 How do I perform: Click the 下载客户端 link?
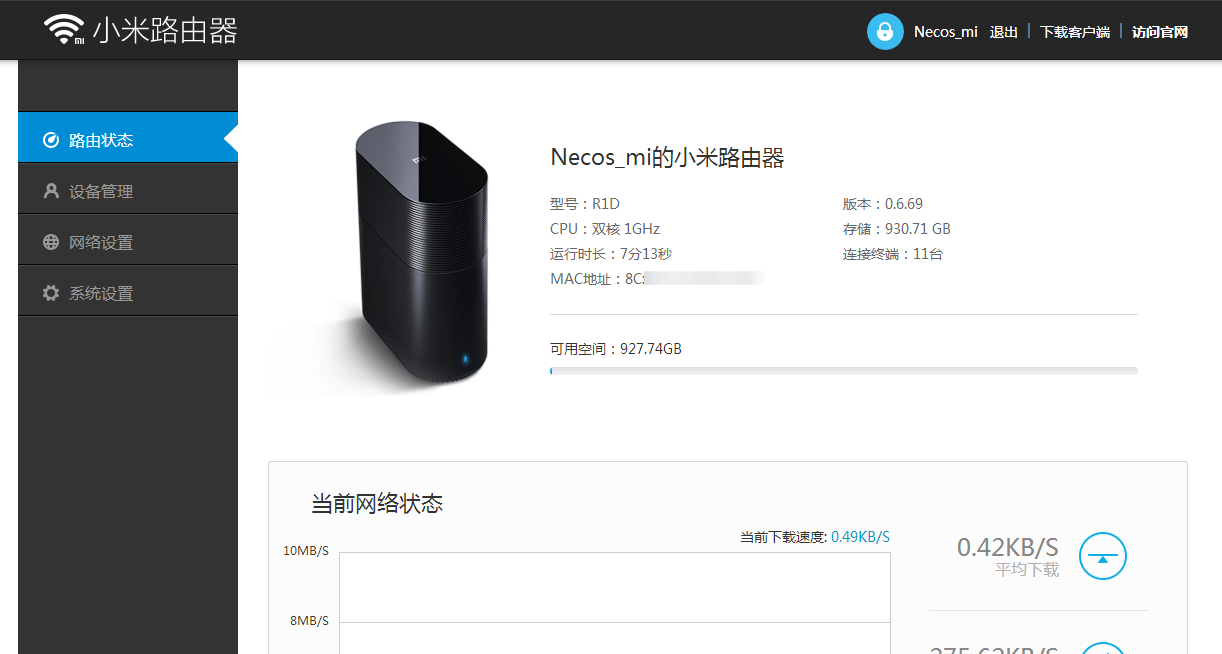point(1075,32)
